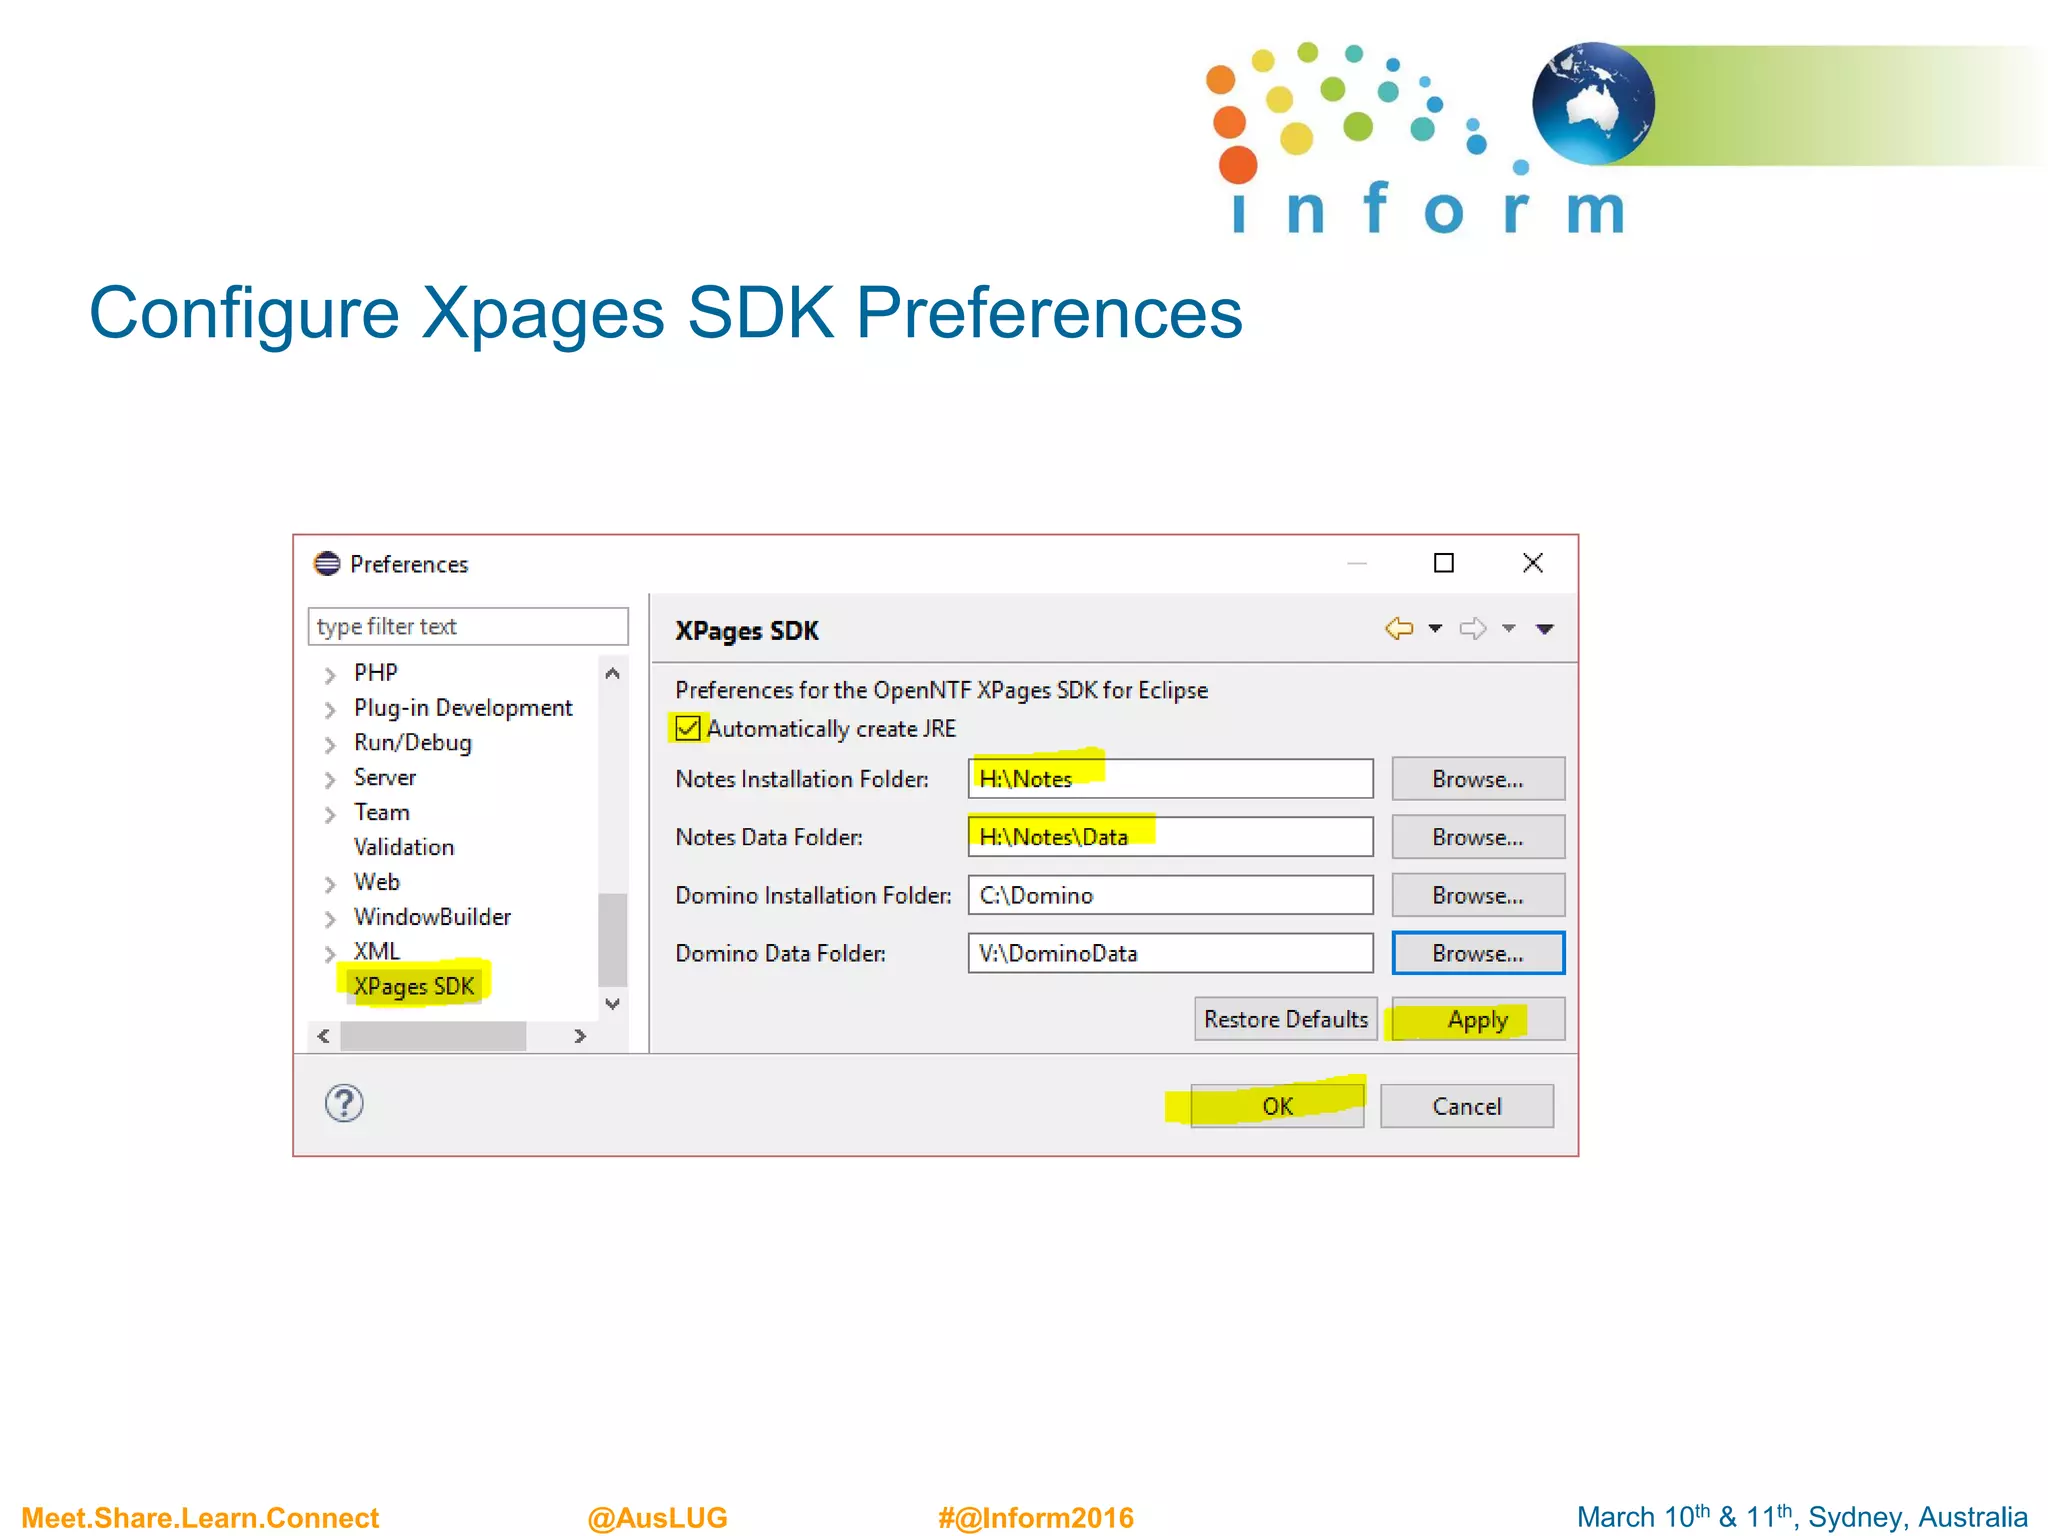Select Plug-in Development preferences page

coord(463,707)
